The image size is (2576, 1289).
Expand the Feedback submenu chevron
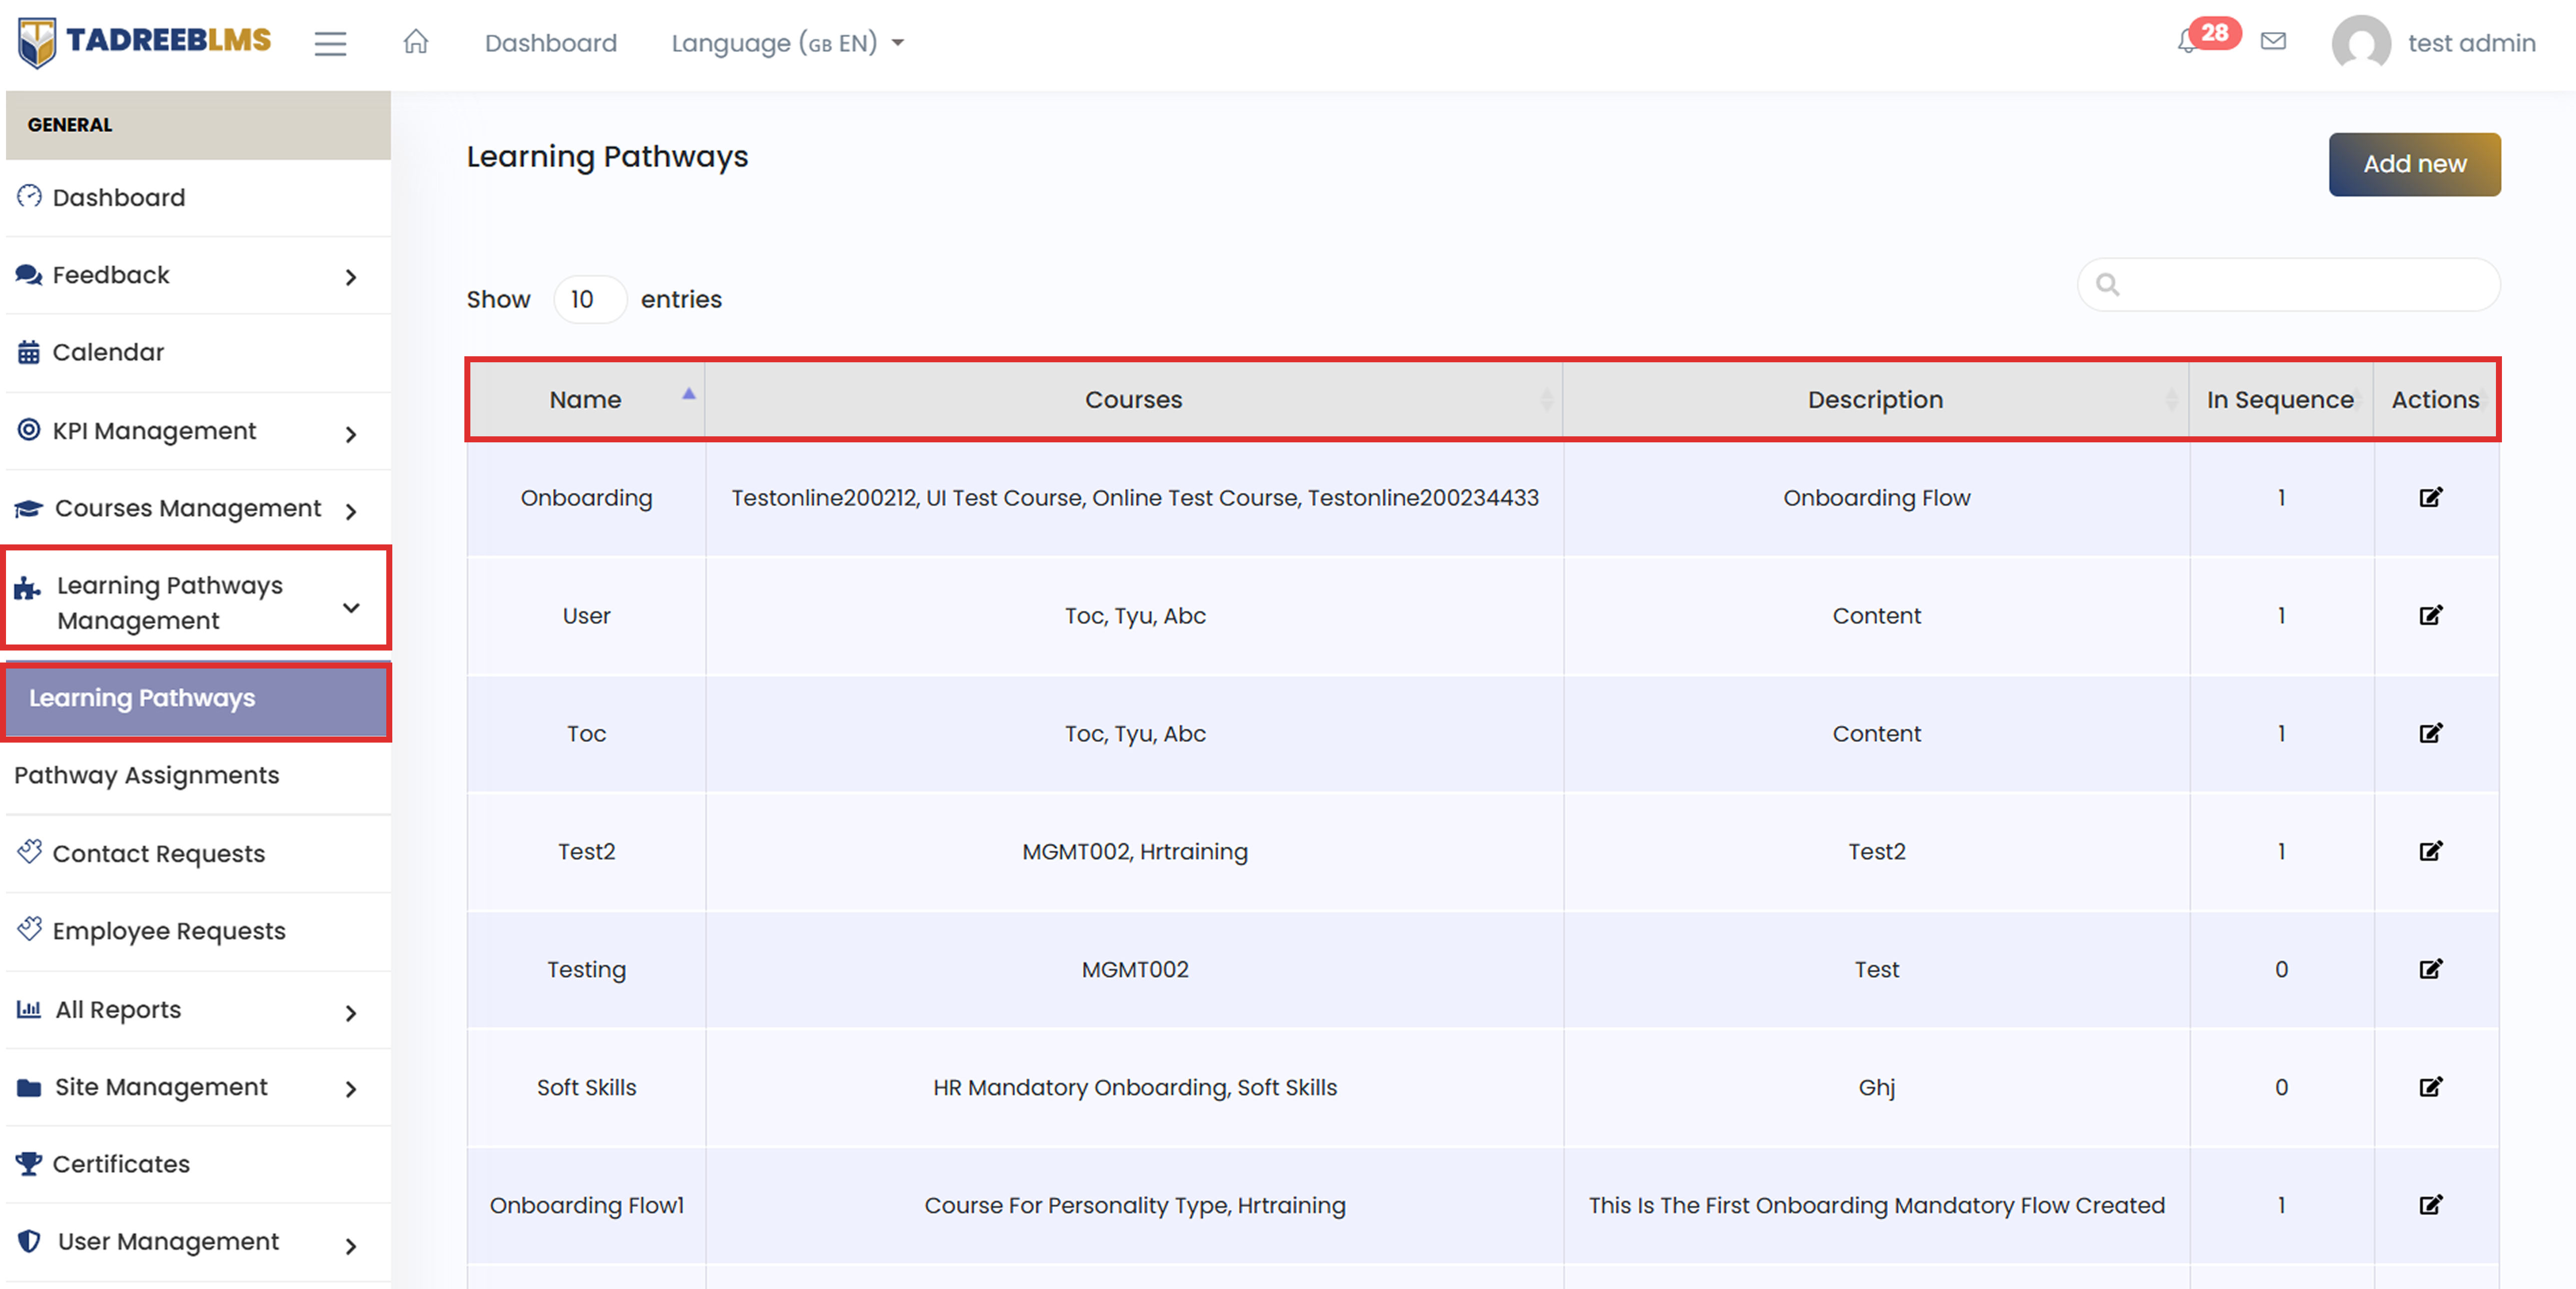tap(350, 277)
